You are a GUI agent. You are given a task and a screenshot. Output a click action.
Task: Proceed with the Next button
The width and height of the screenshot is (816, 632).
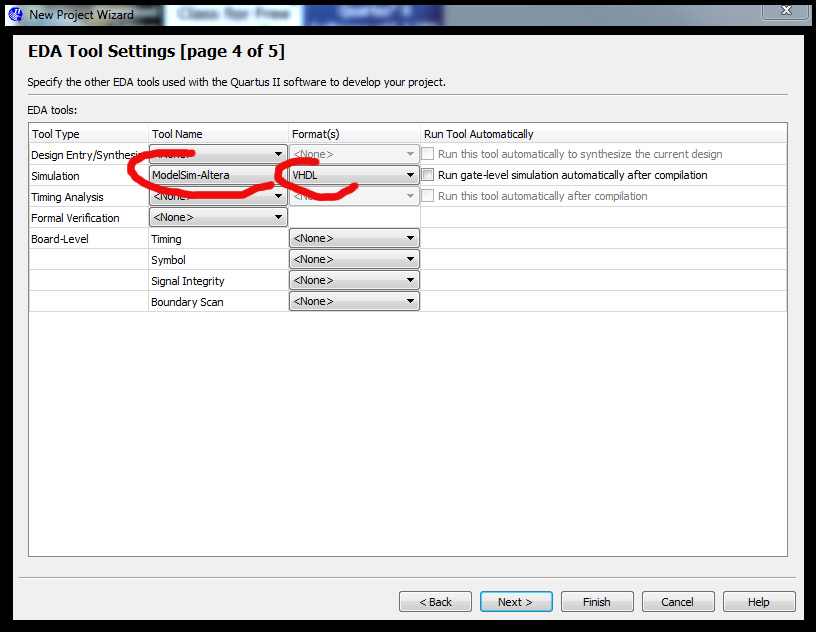516,602
